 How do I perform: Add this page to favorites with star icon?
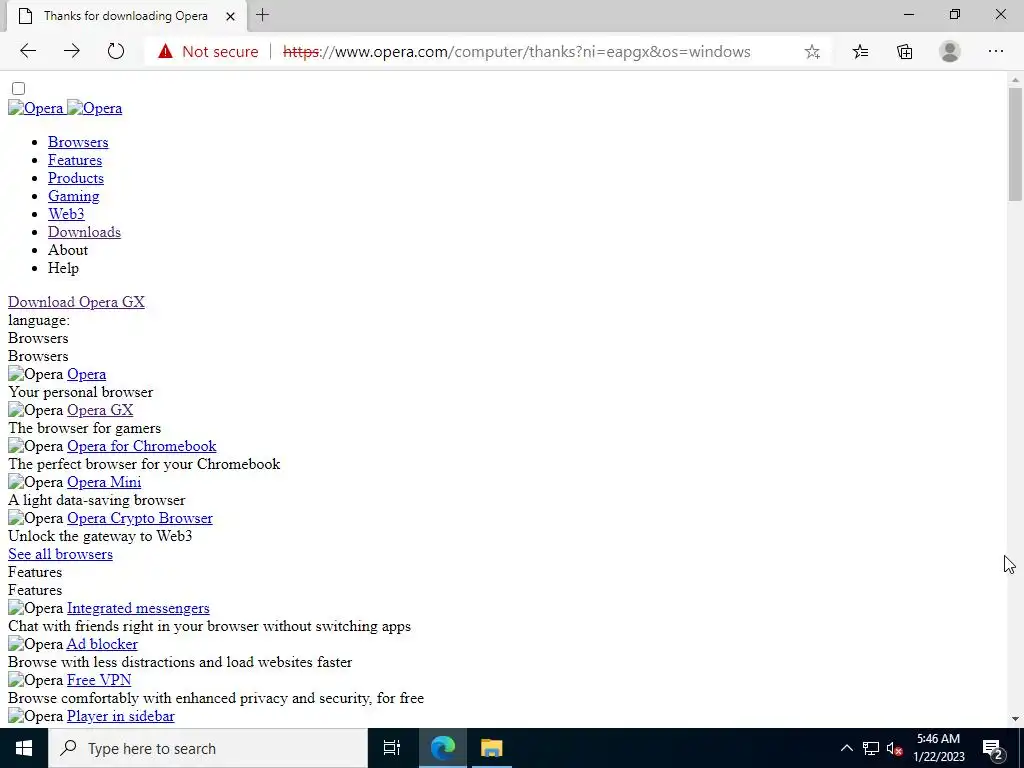click(x=812, y=52)
